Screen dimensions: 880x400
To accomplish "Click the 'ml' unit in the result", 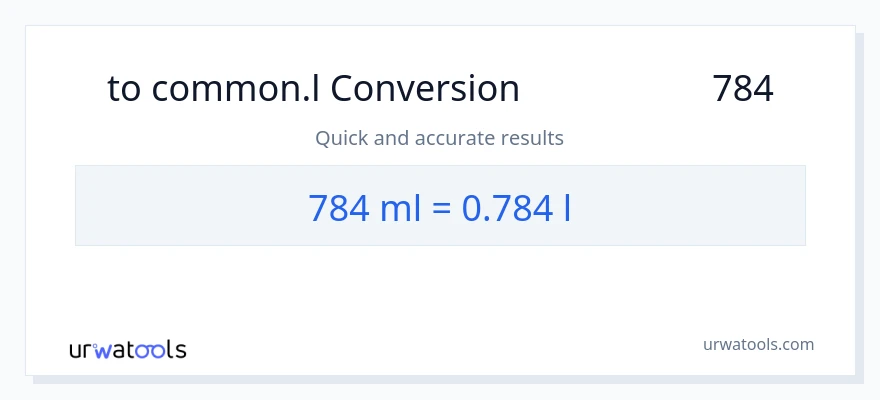I will [x=400, y=207].
